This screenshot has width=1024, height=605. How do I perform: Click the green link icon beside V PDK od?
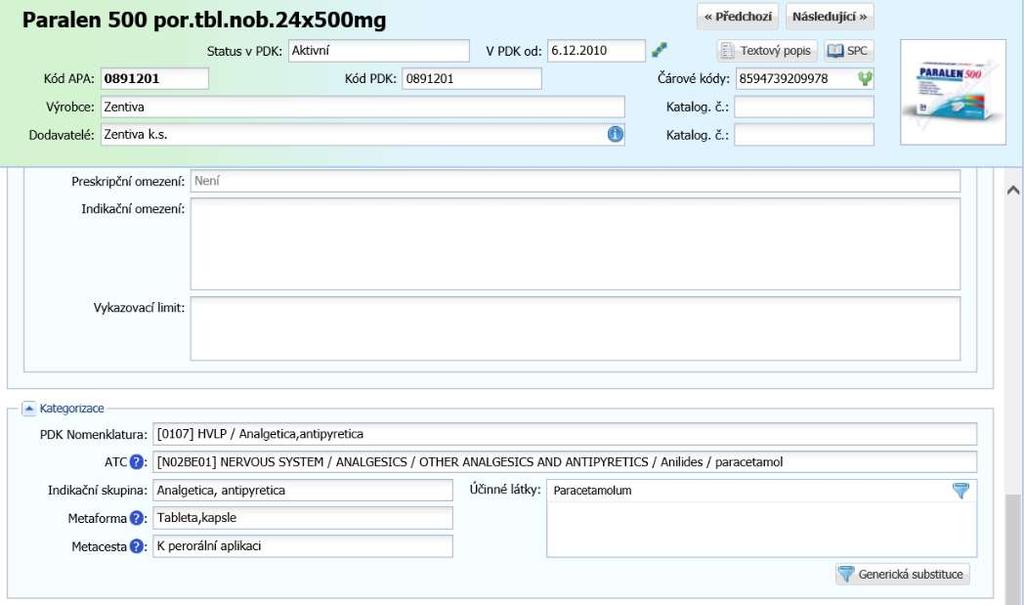(x=660, y=50)
